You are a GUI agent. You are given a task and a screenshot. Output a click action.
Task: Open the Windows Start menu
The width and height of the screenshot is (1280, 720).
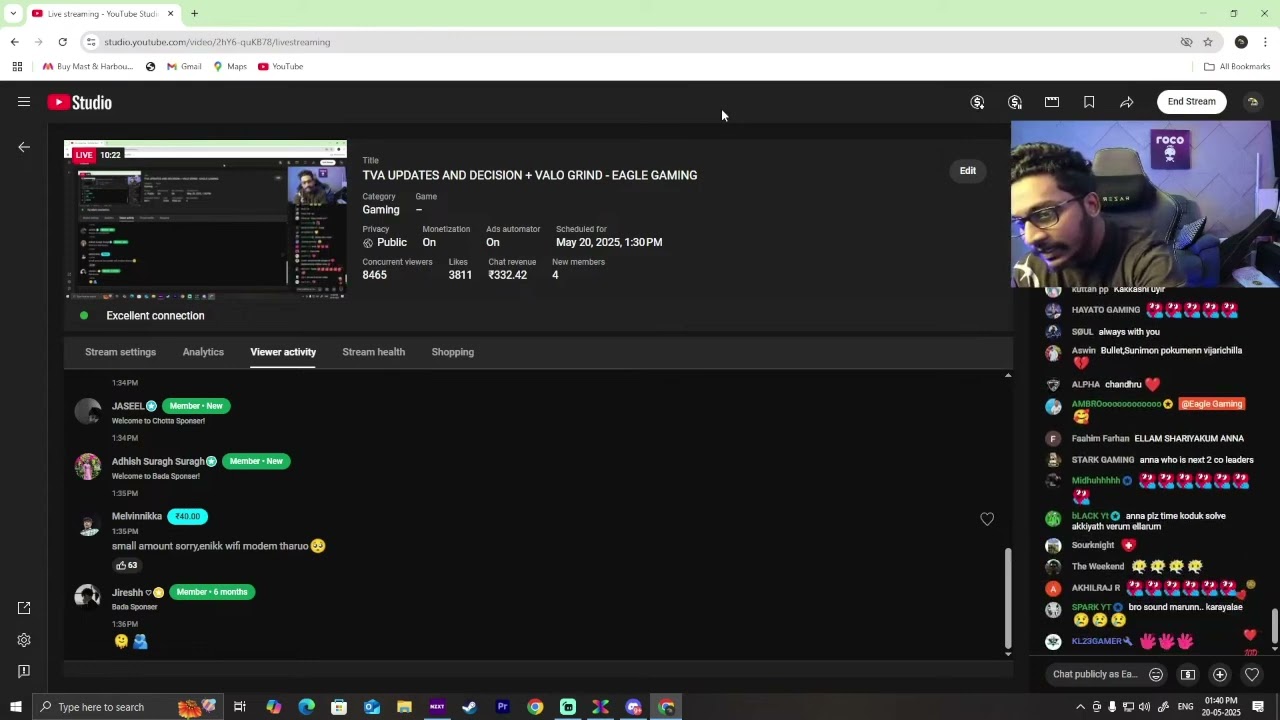(x=15, y=707)
